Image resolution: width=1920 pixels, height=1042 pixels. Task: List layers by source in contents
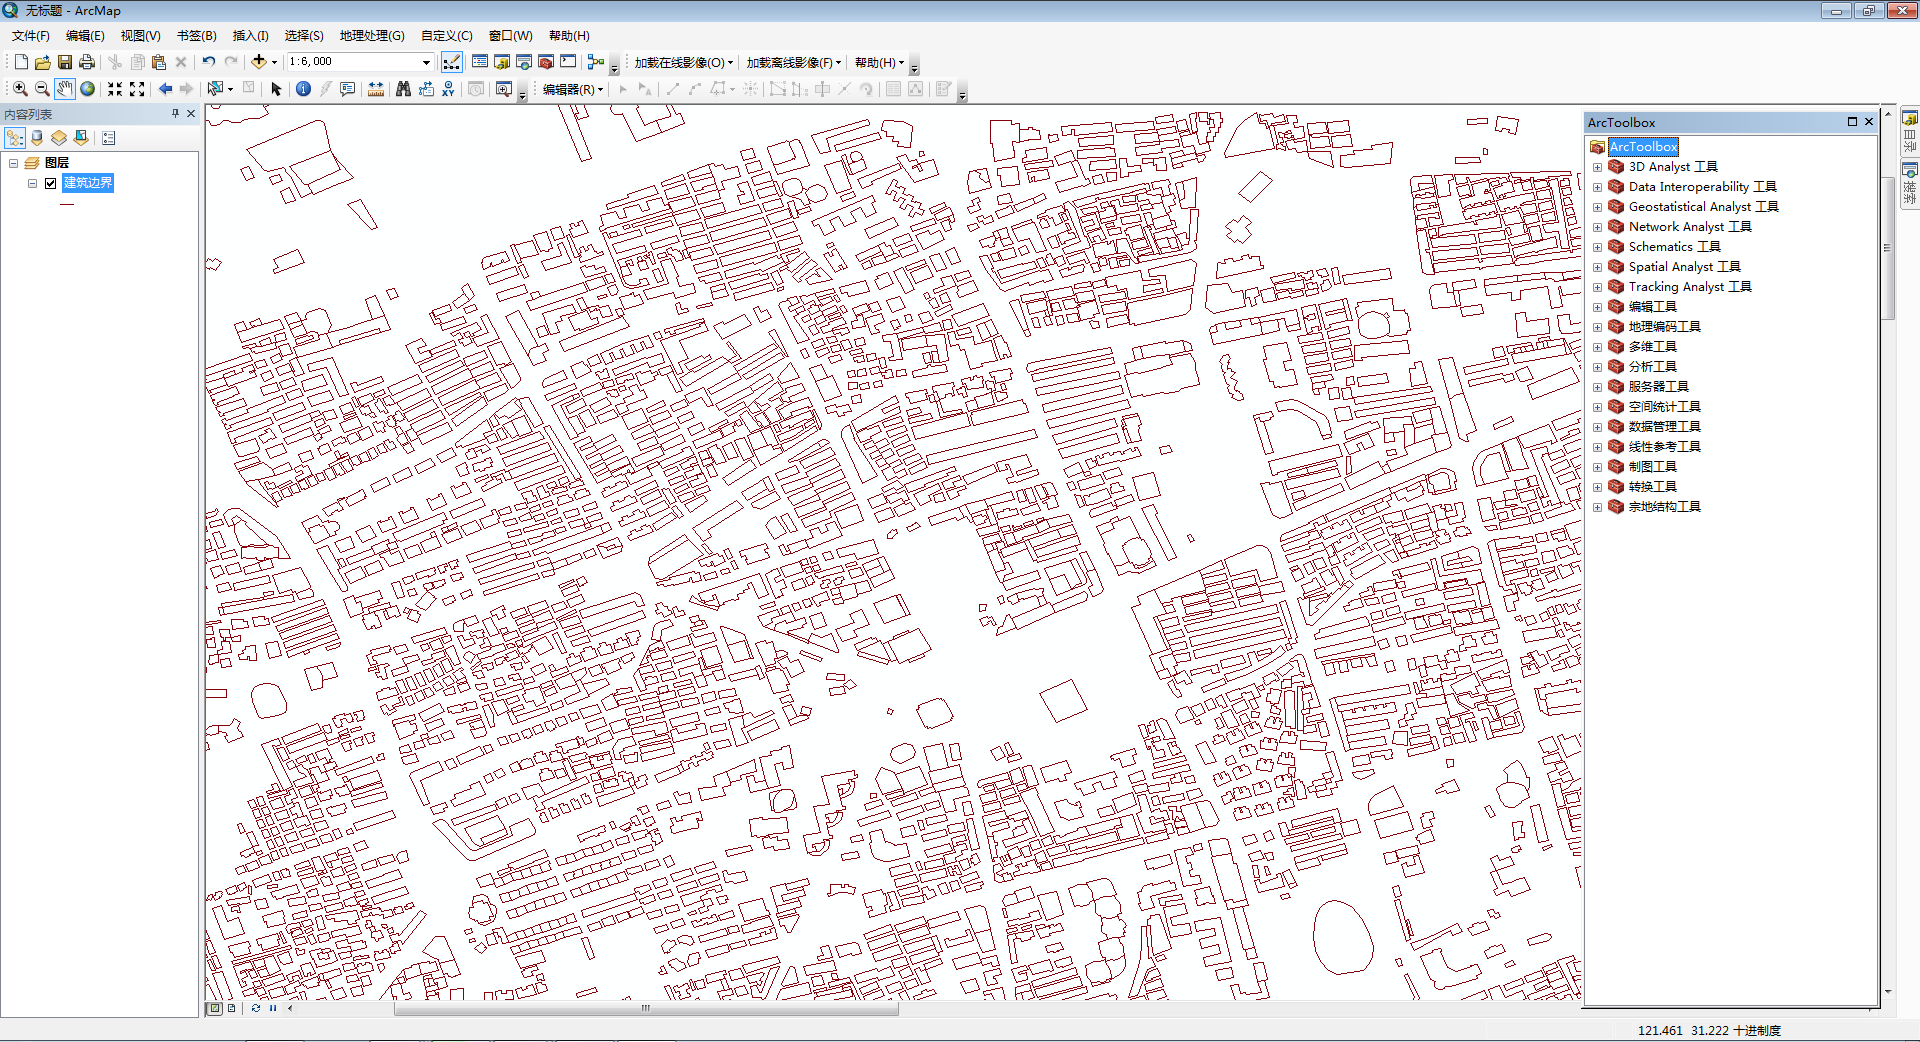(x=37, y=138)
